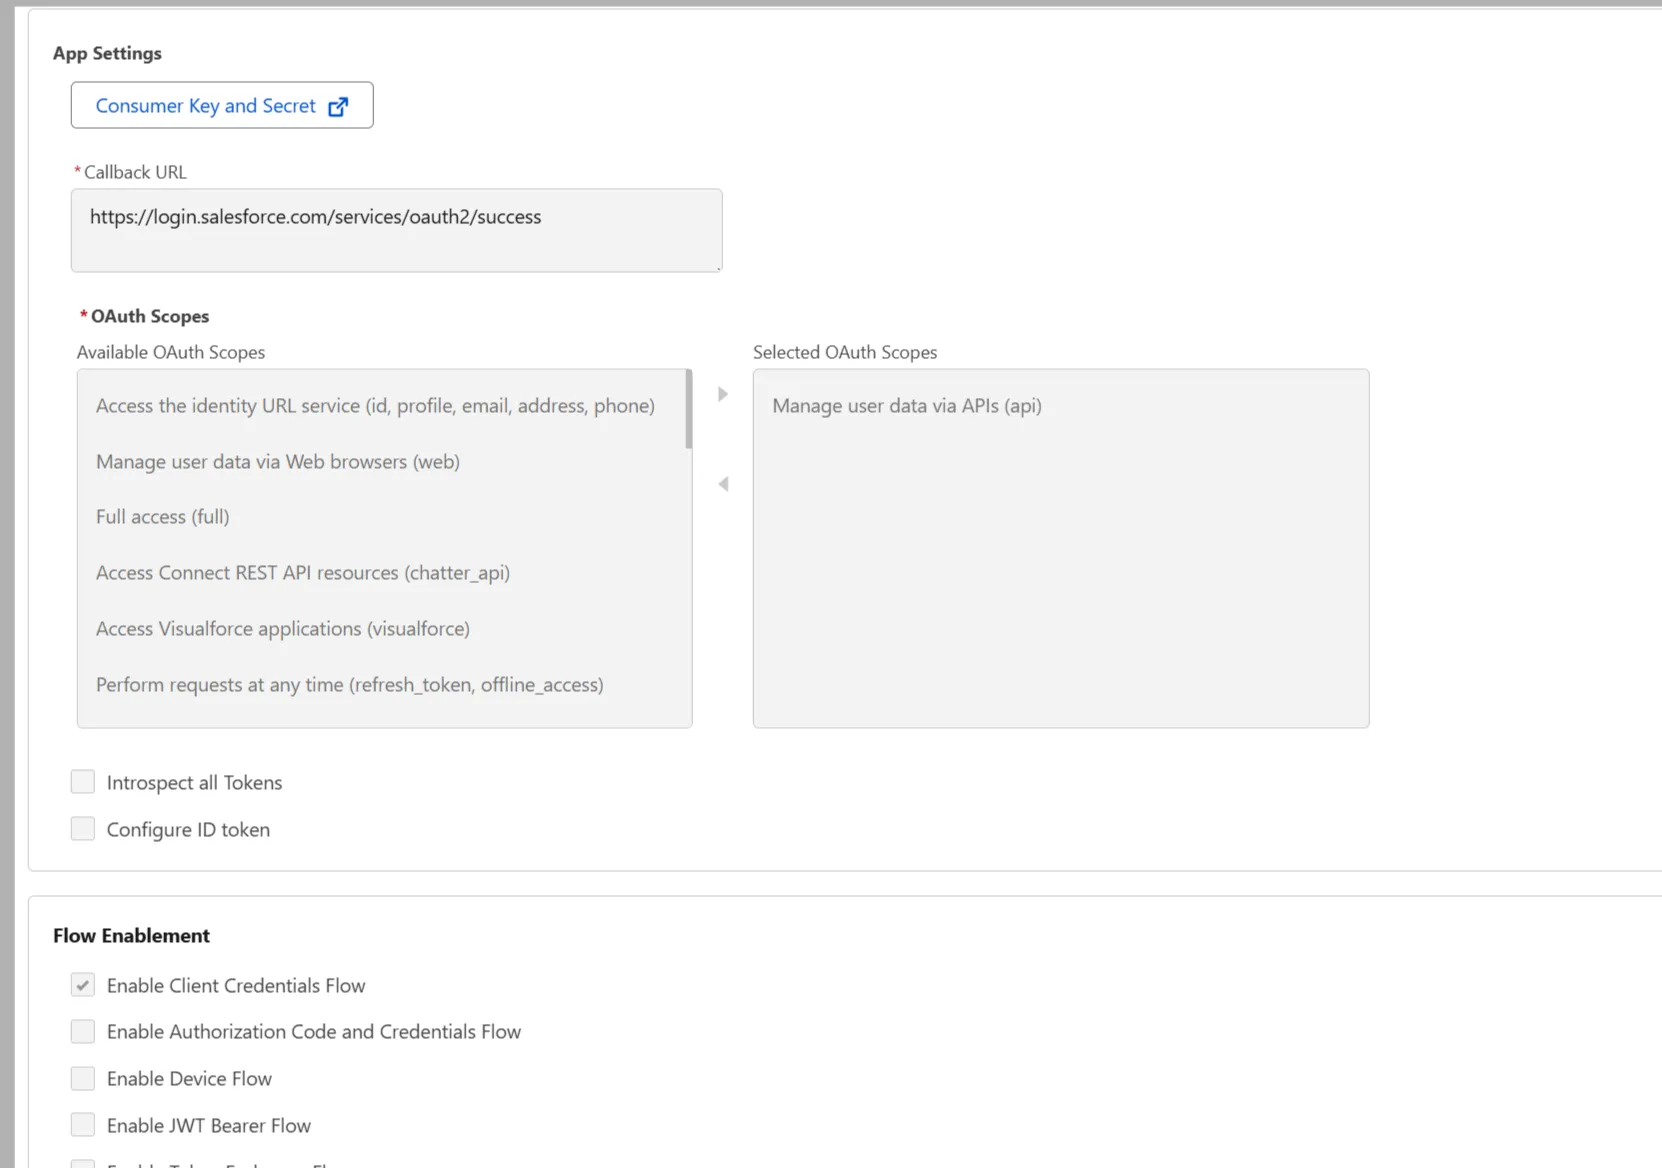The width and height of the screenshot is (1662, 1168).
Task: Click the external link icon beside Consumer Key
Action: (x=338, y=106)
